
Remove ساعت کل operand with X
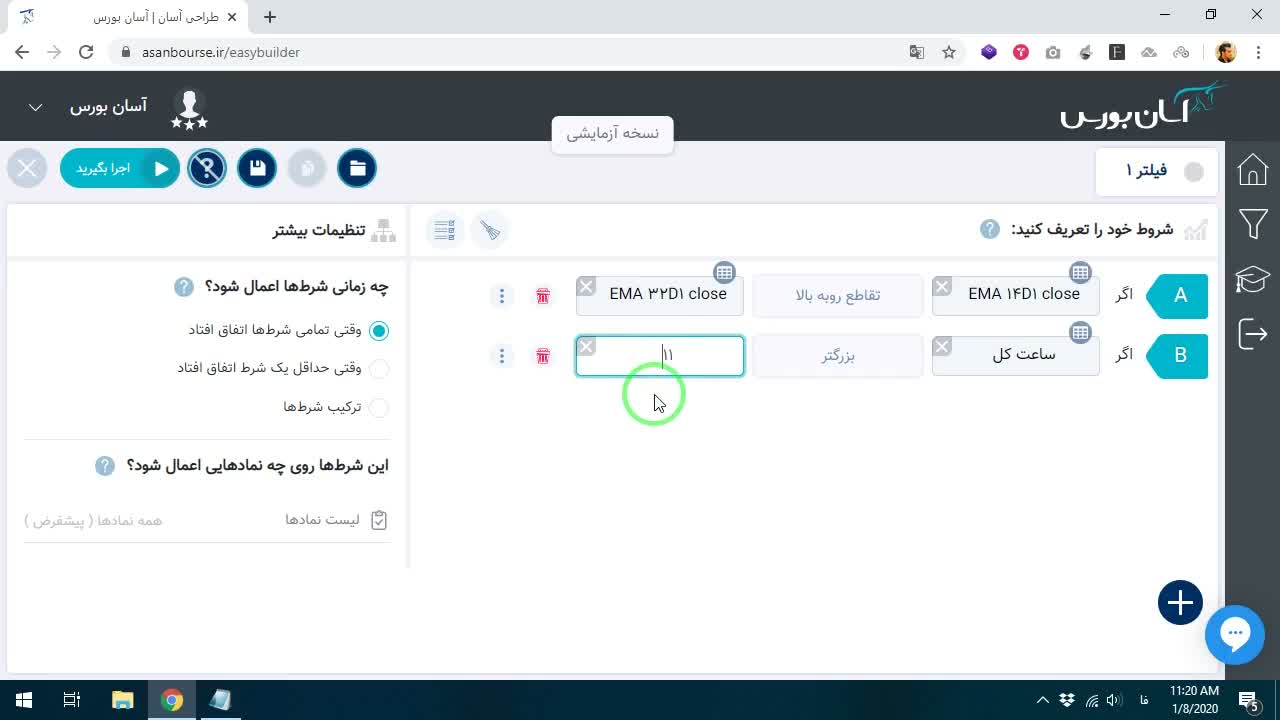942,347
